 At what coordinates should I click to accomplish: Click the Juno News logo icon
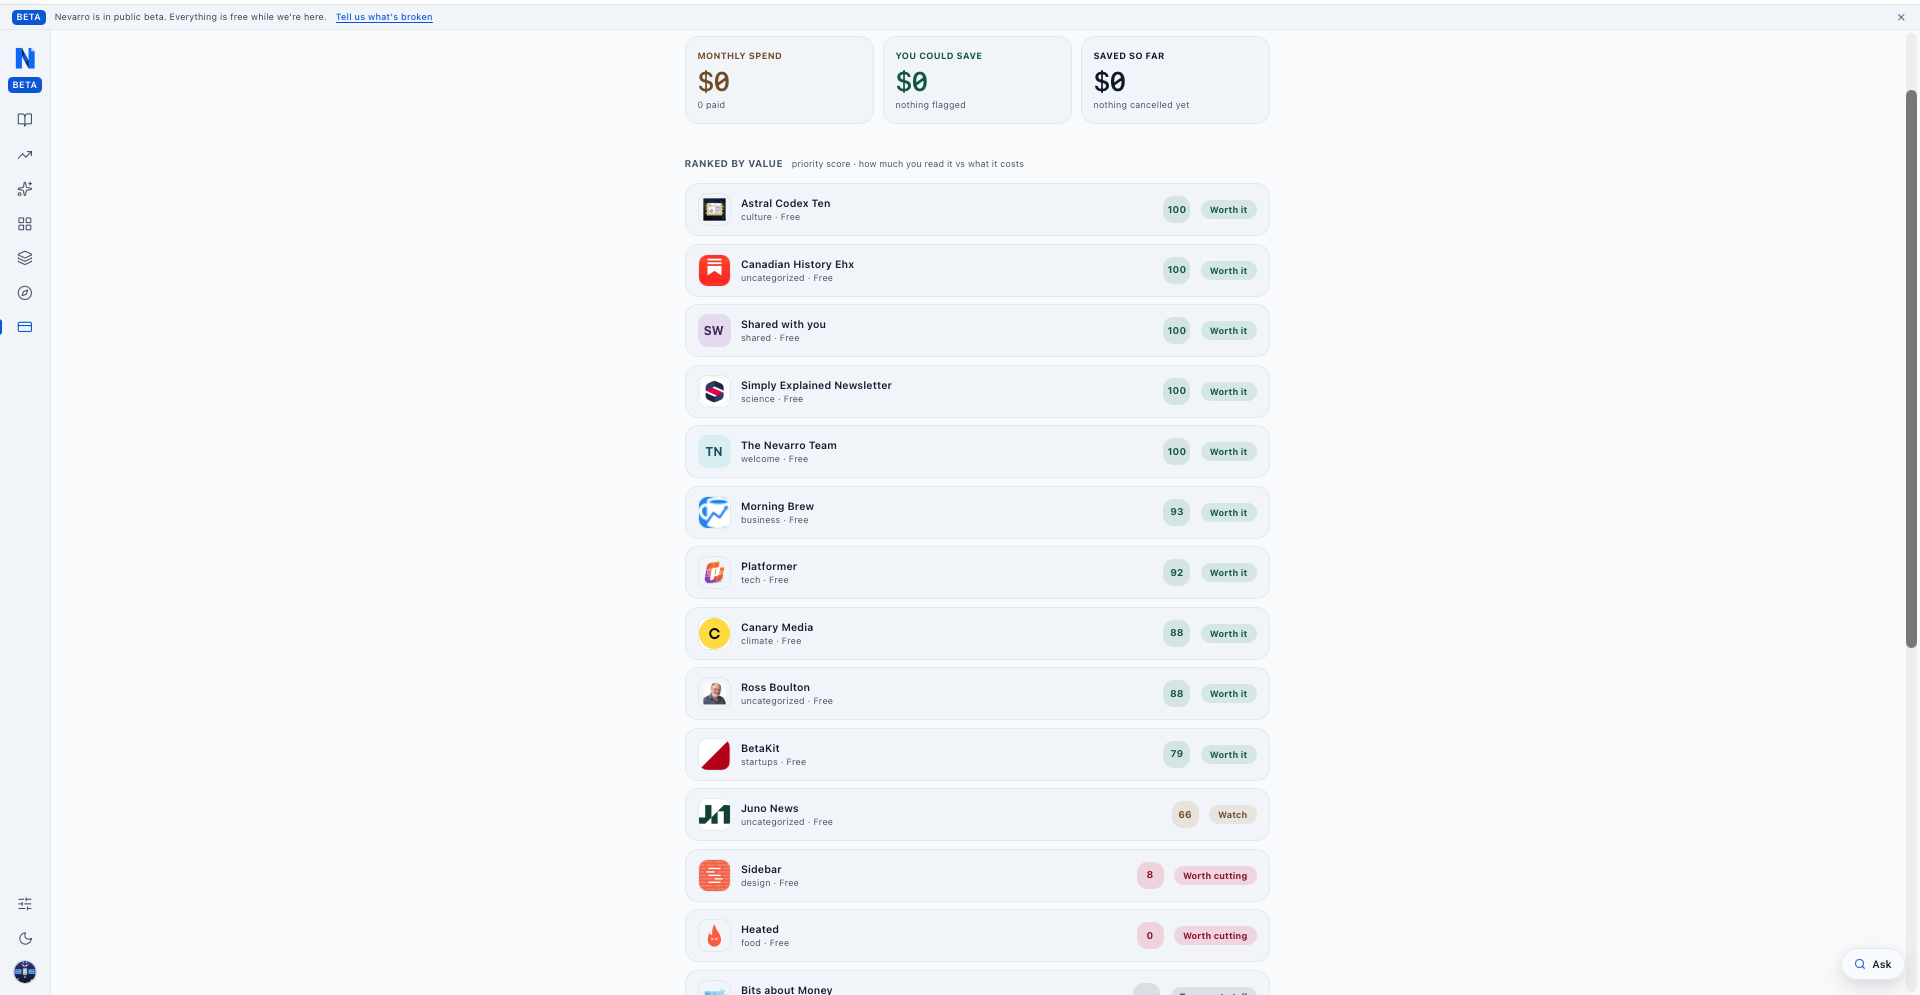click(x=714, y=815)
